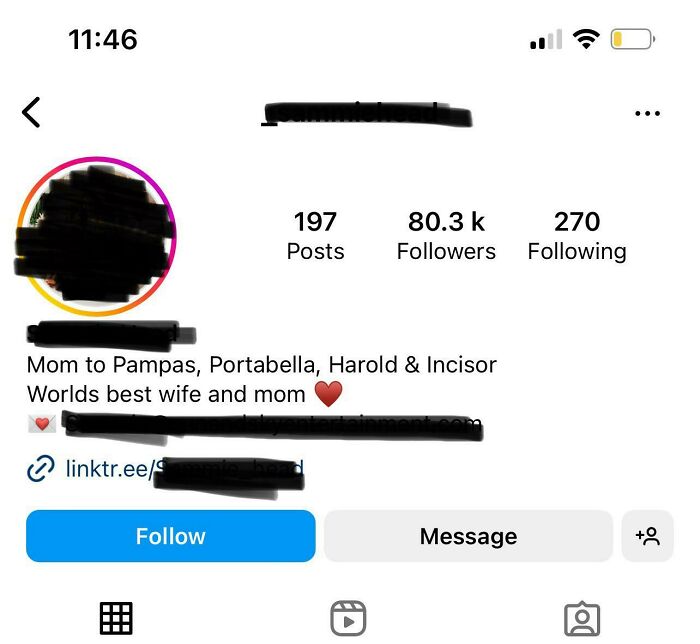Screen dimensions: 700x644
Task: Tap the back arrow icon
Action: (31, 112)
